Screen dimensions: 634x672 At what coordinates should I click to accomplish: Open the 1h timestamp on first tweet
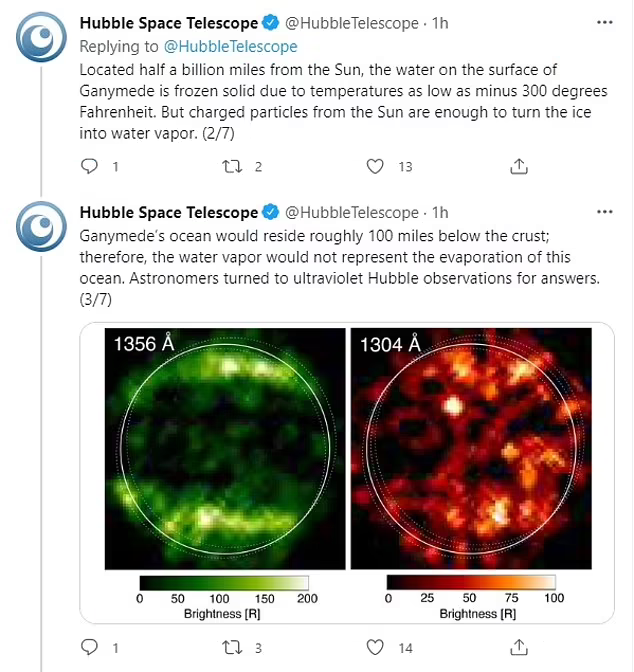point(440,23)
